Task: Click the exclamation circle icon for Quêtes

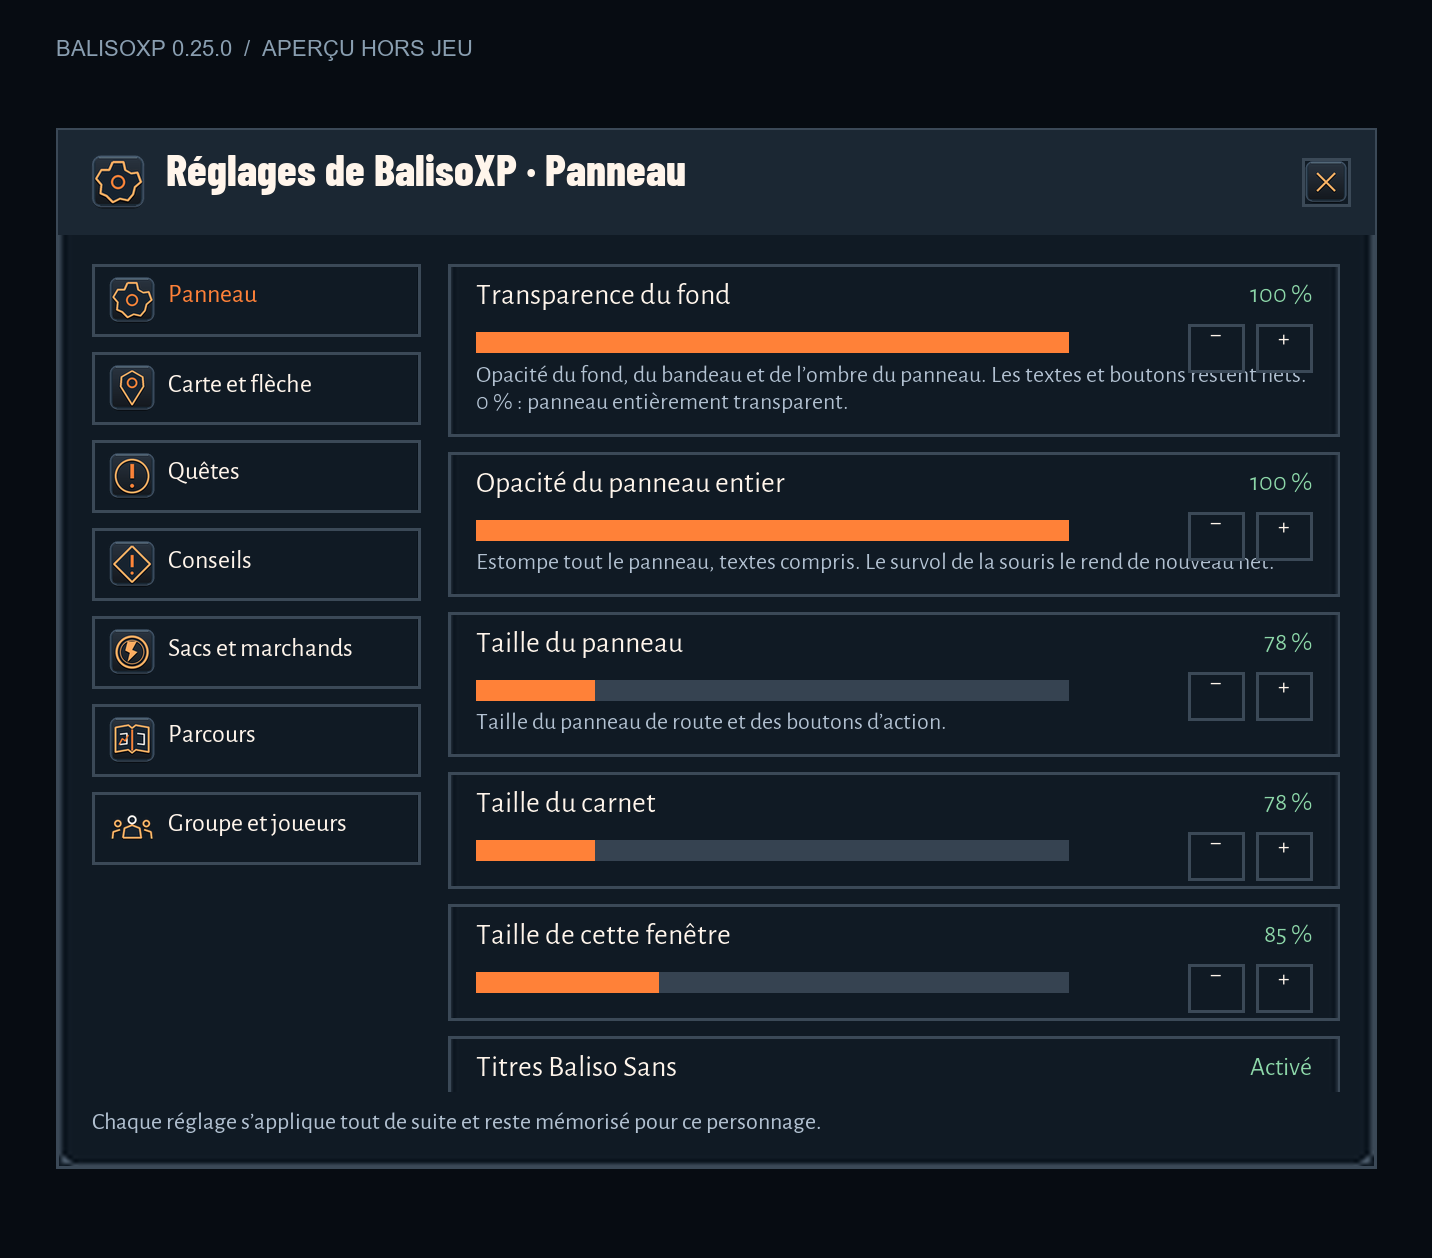Action: click(x=132, y=476)
